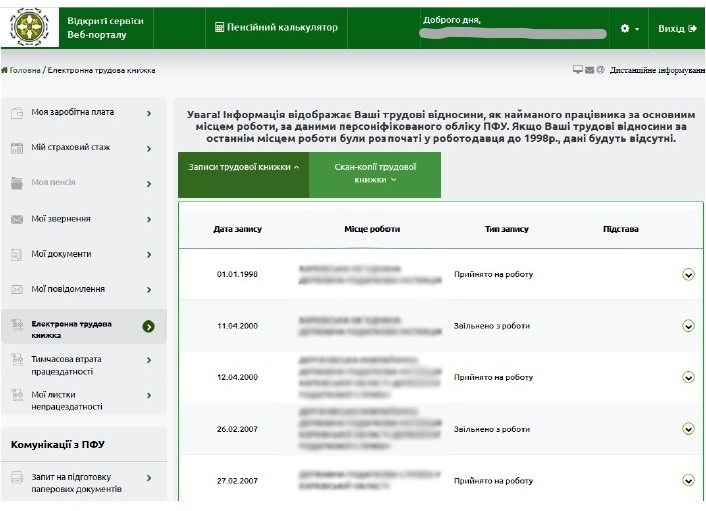Select date cell 11.04.2000
Viewport: 706px width, 511px height.
pyautogui.click(x=237, y=326)
